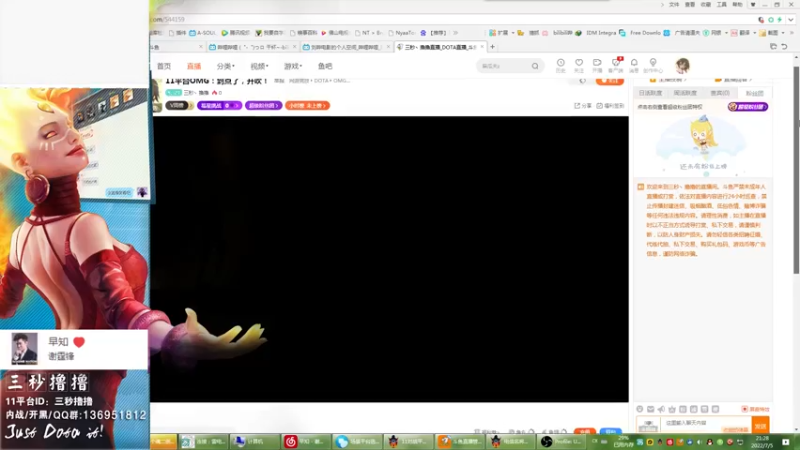Switch to the 粉丝团 tab
800x450 pixels.
(755, 93)
